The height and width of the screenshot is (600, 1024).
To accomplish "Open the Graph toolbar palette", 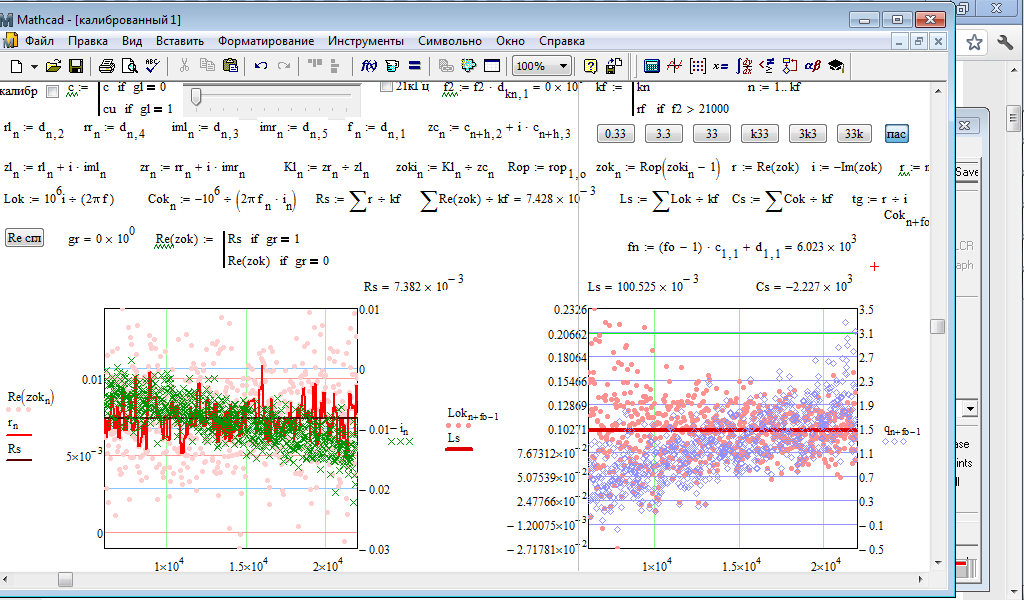I will point(675,66).
